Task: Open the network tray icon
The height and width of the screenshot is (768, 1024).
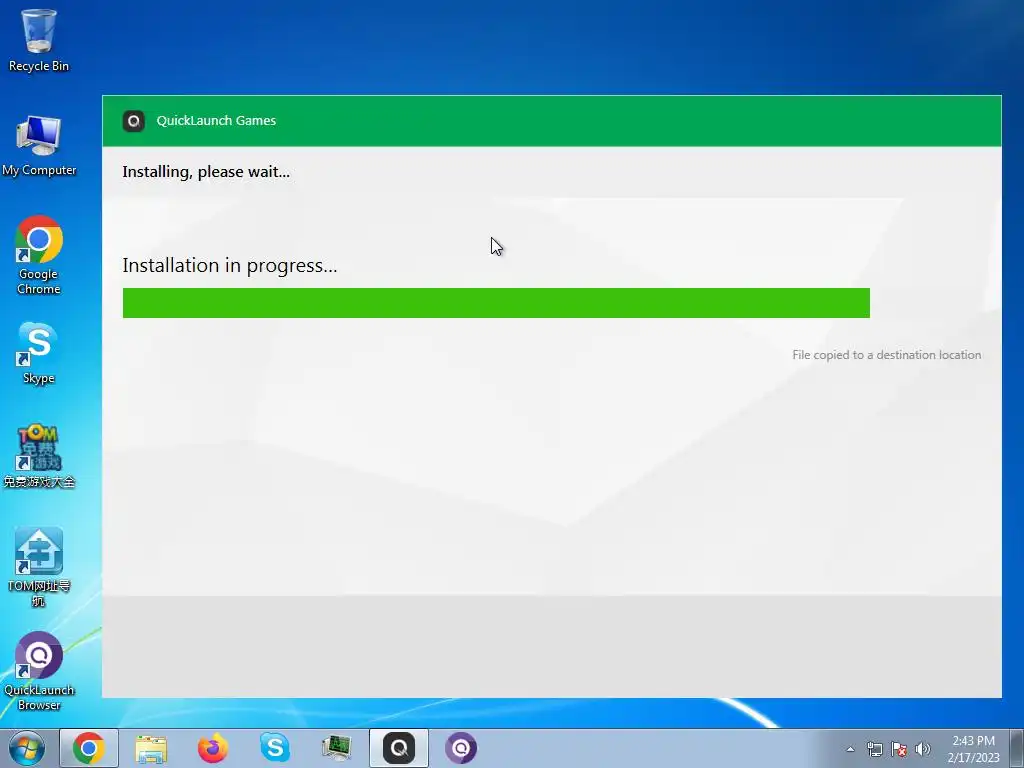Action: coord(874,749)
